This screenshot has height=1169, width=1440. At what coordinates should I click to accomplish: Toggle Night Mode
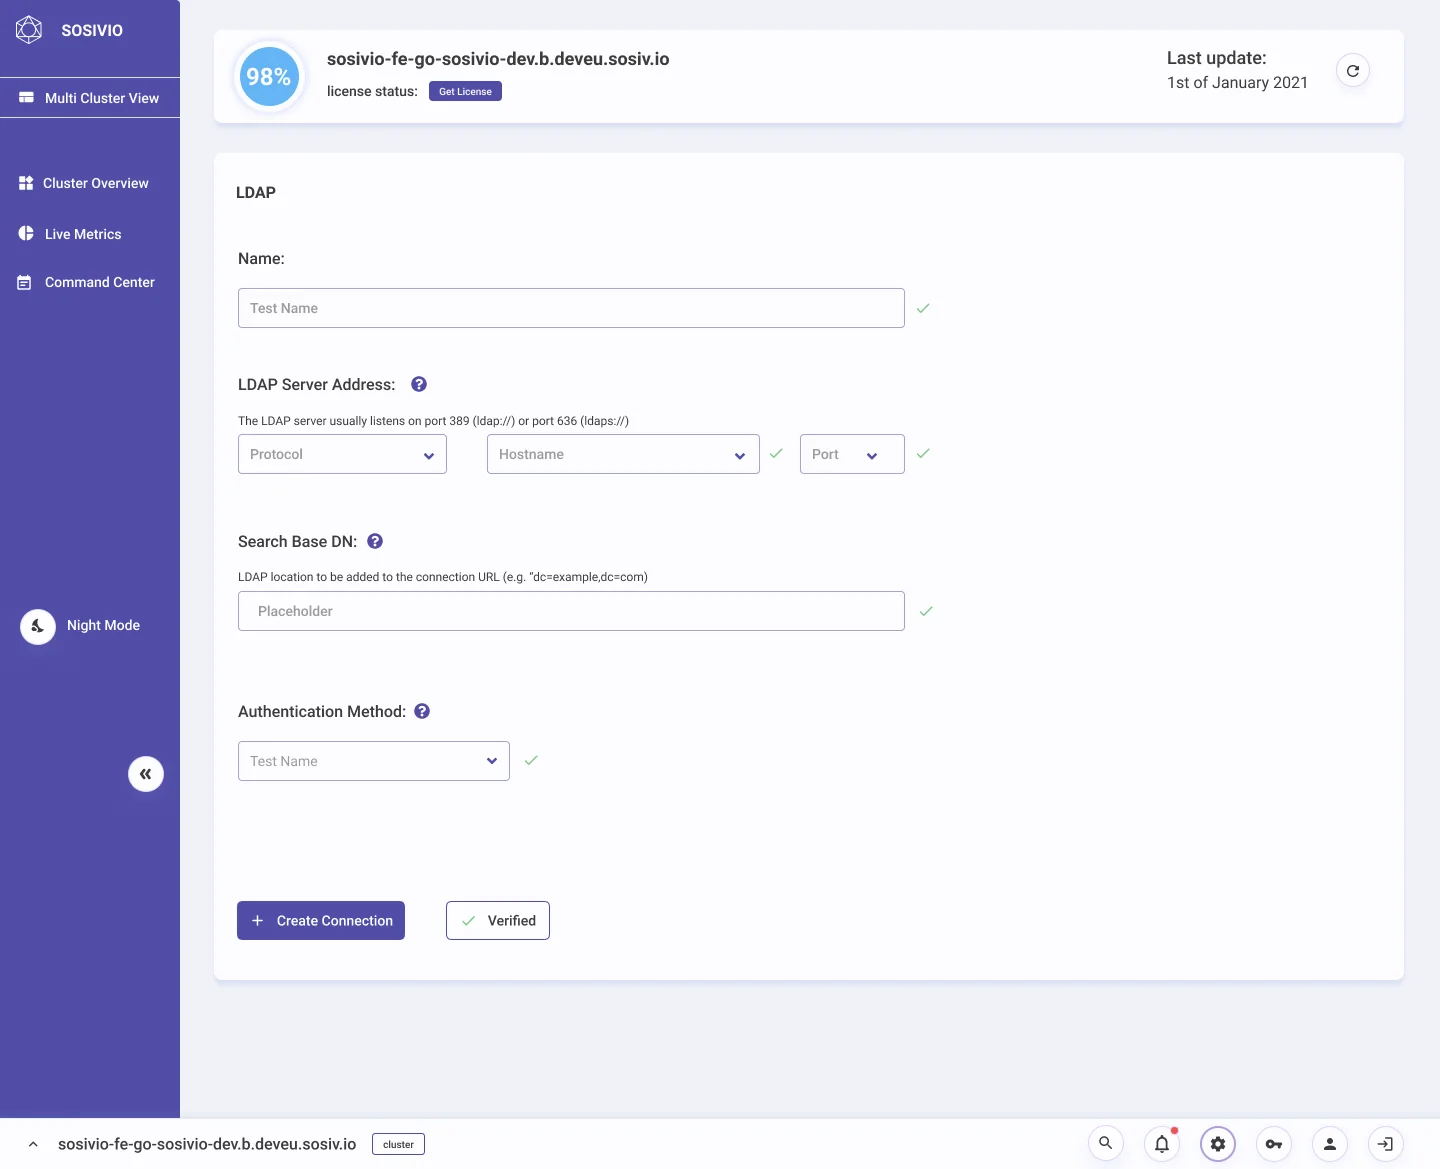pyautogui.click(x=38, y=627)
